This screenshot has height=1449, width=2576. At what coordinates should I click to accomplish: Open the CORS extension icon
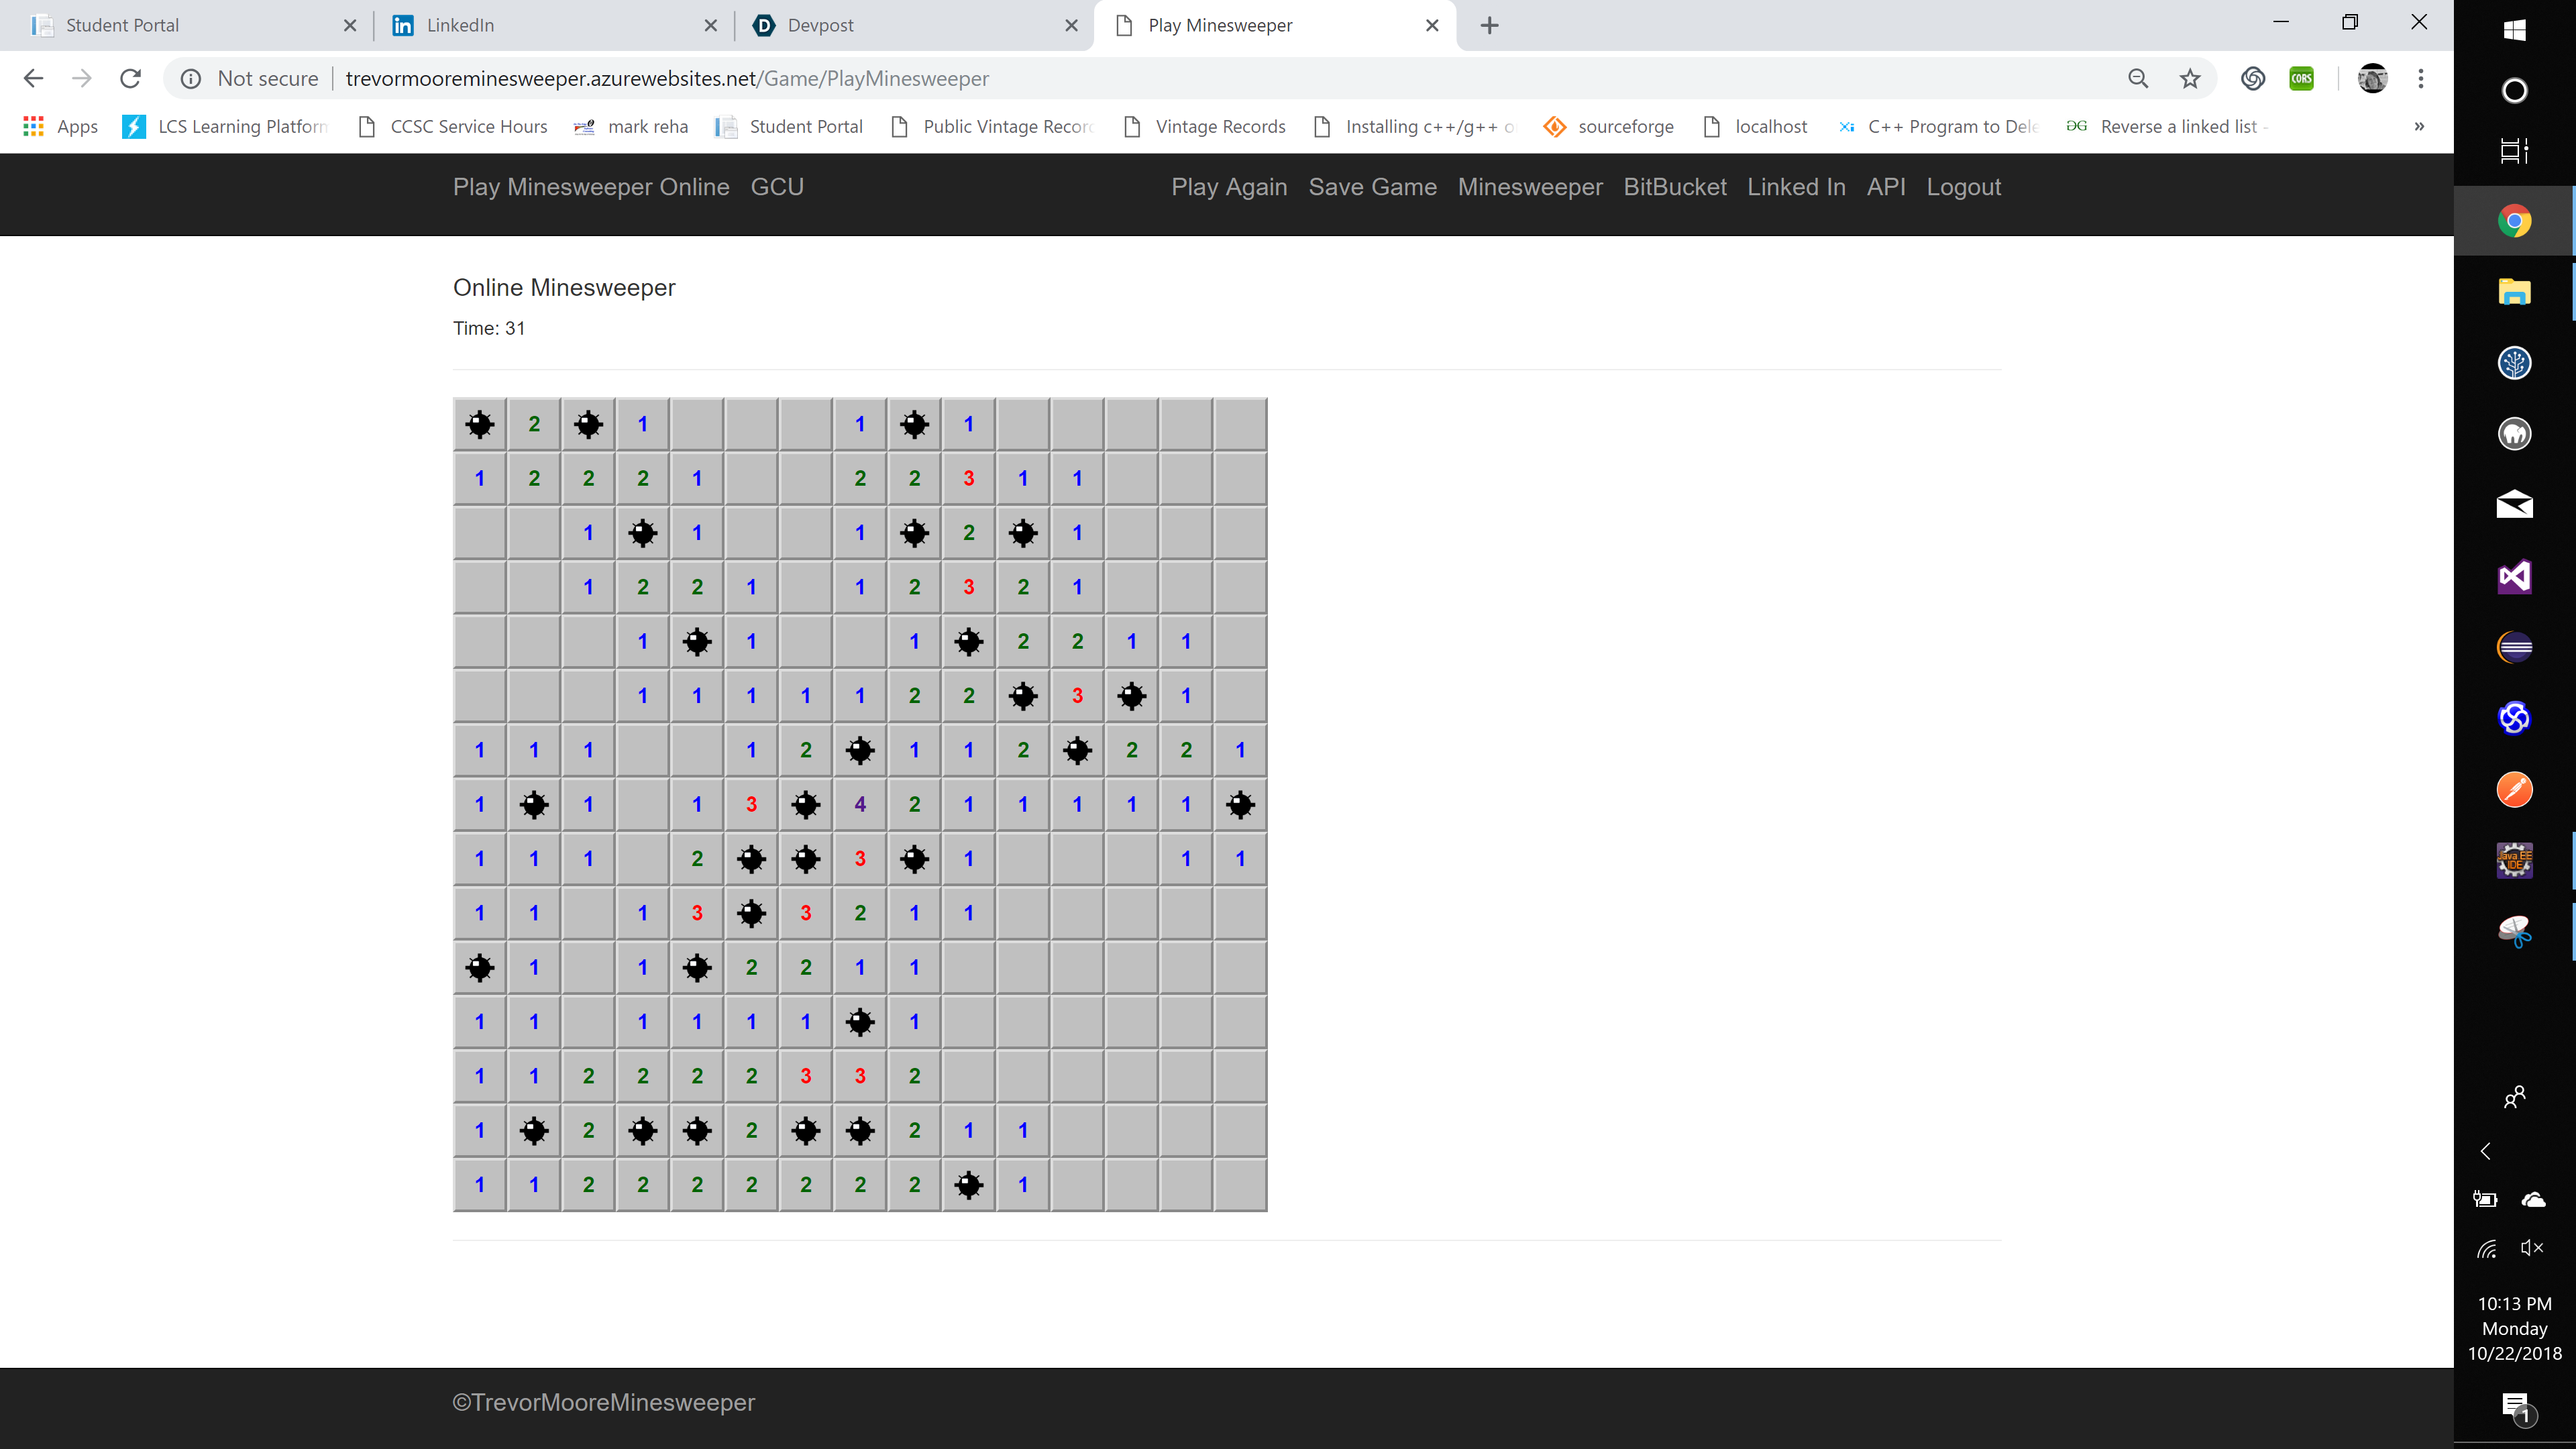2301,79
